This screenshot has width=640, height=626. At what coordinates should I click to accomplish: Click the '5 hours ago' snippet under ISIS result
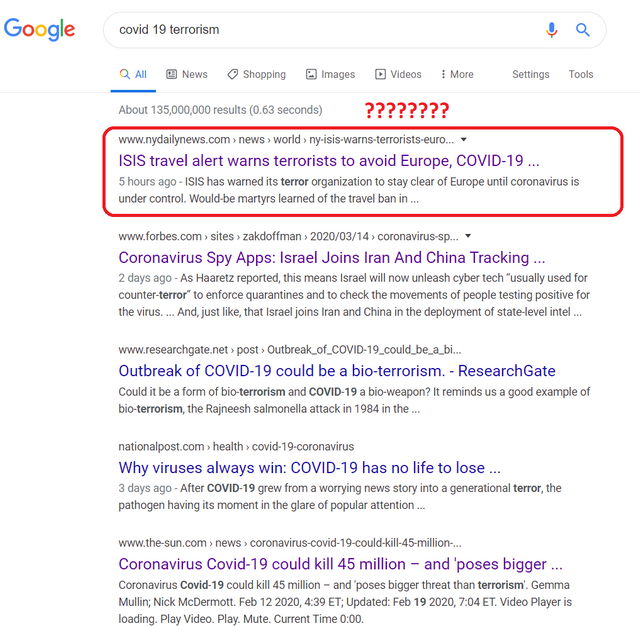349,190
